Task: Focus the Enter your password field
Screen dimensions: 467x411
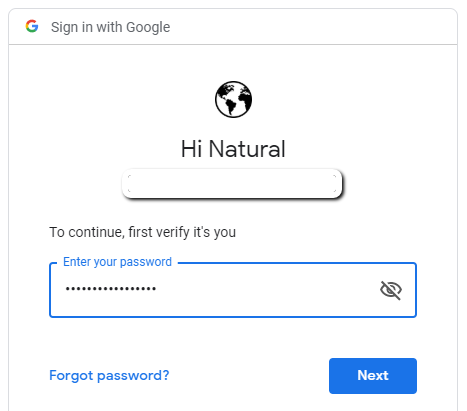Action: [x=233, y=290]
